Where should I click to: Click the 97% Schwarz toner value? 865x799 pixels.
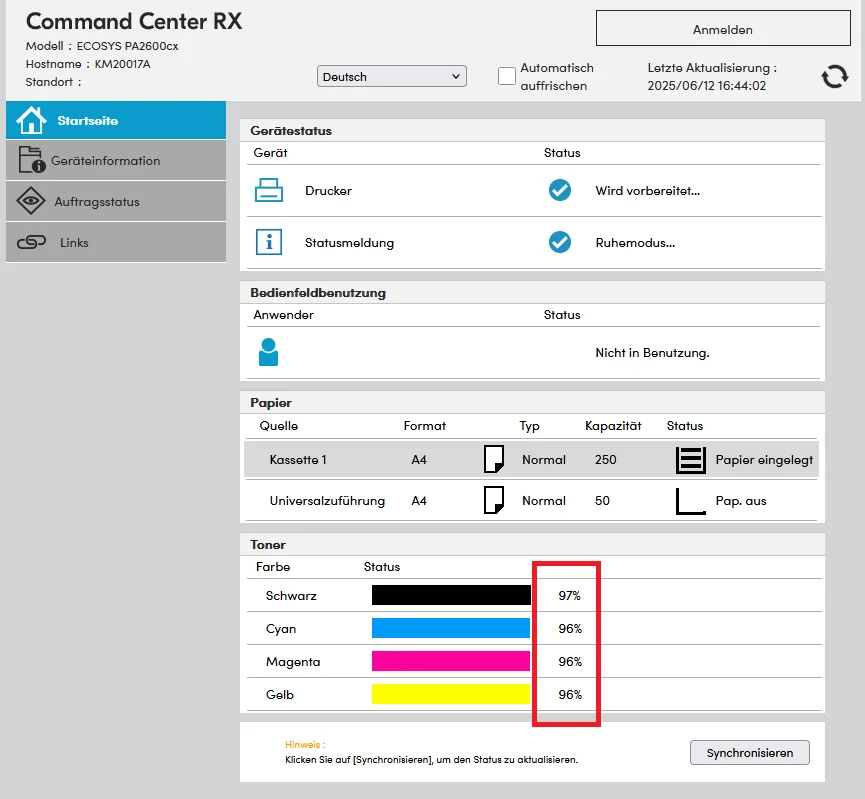[x=569, y=595]
